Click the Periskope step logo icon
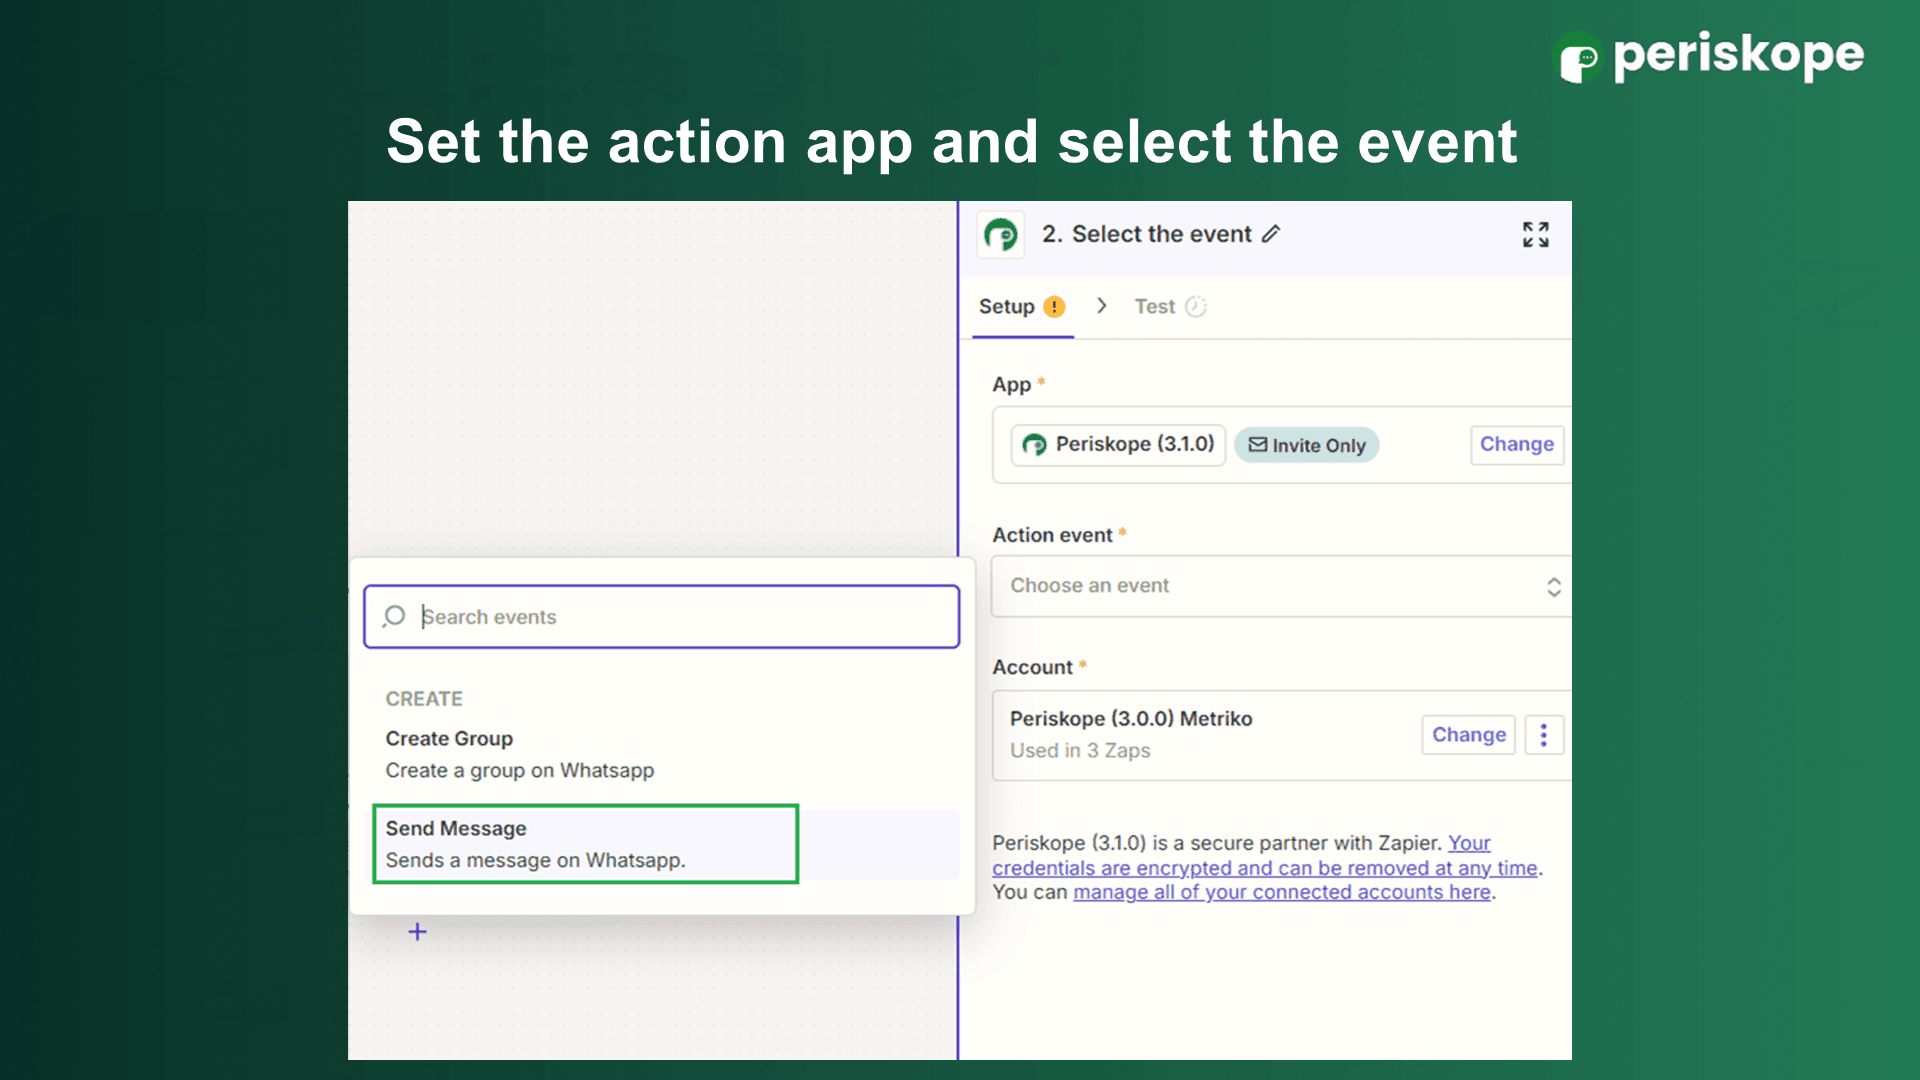Screen dimensions: 1920x1080 pyautogui.click(x=1000, y=235)
